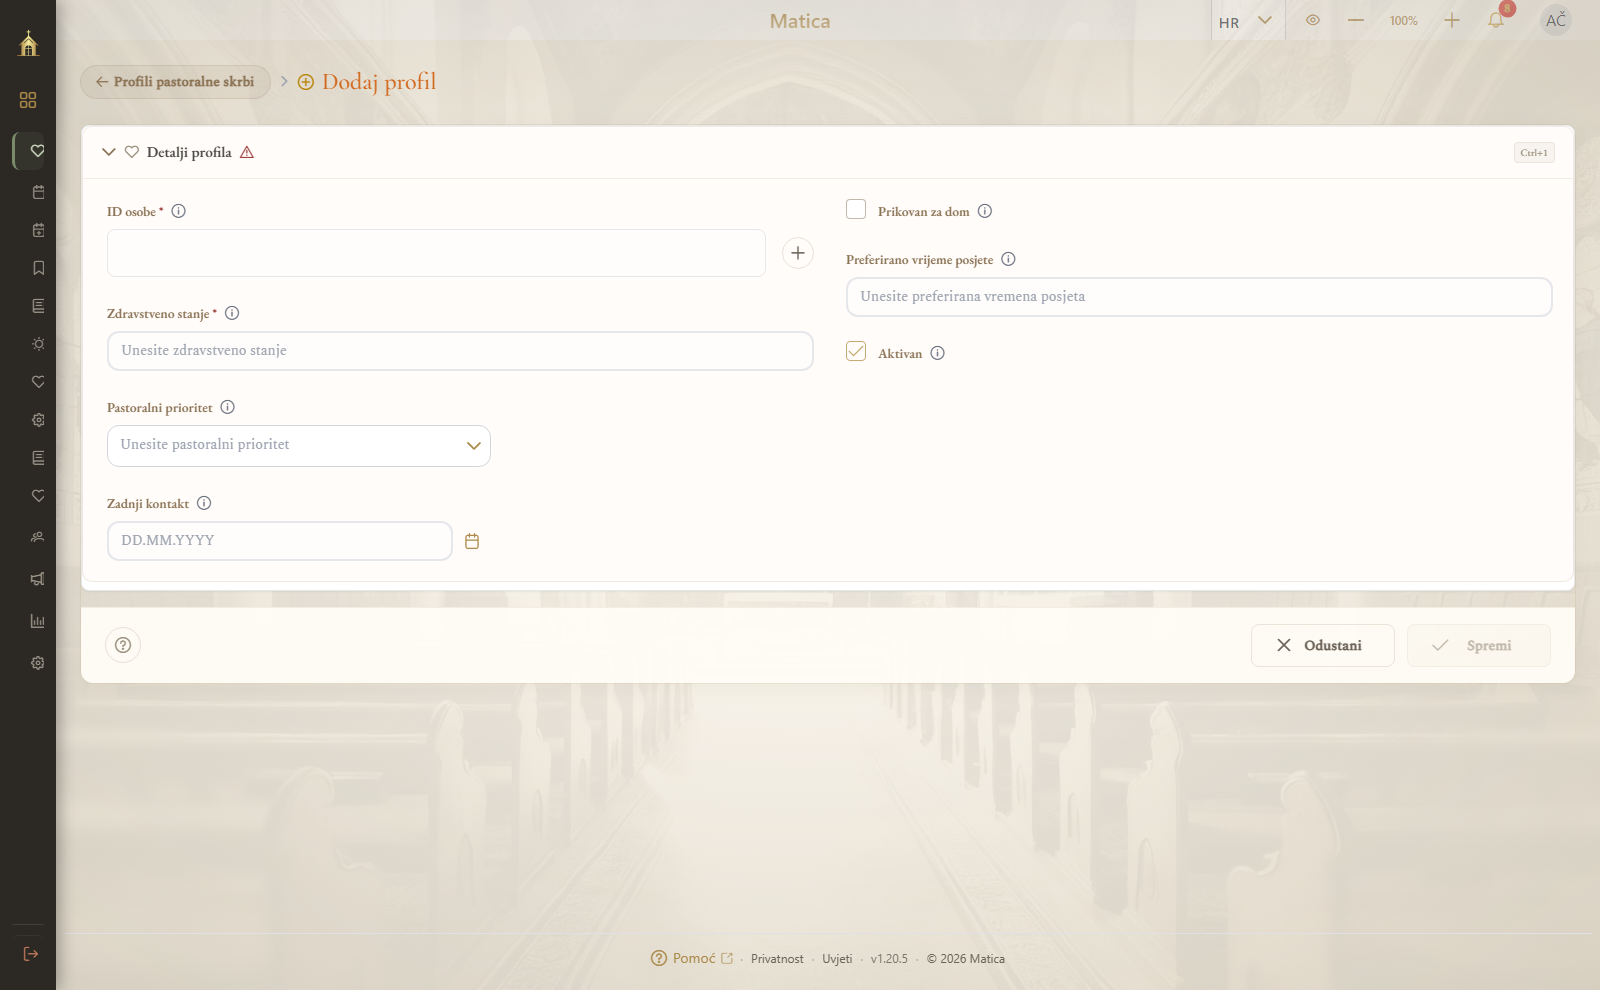
Task: Check the Prikovan za dom checkbox
Action: coord(856,209)
